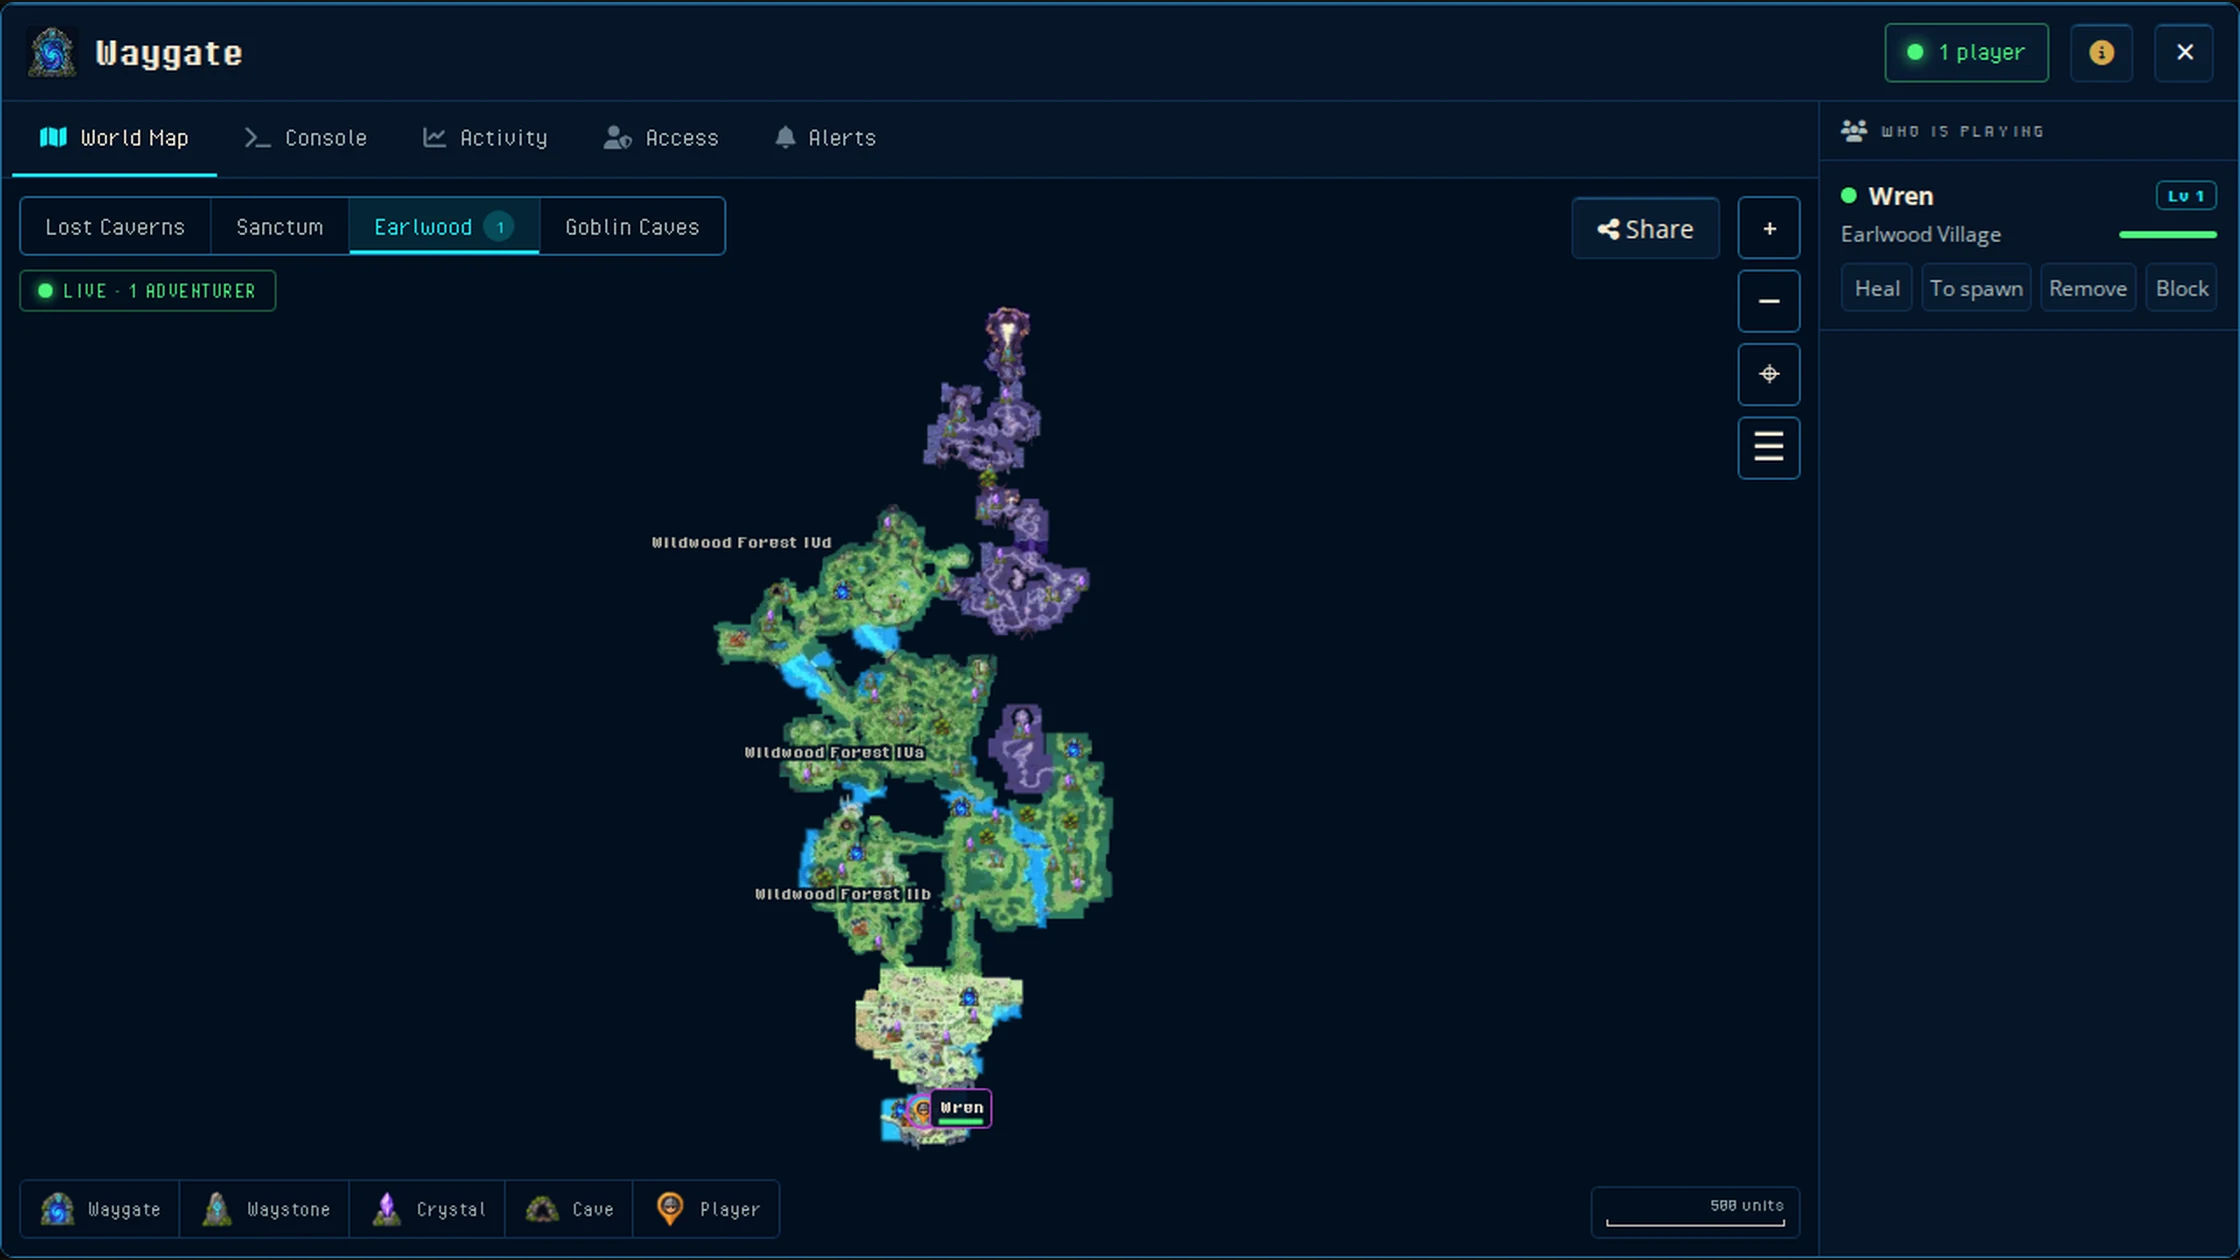Switch to the Activity tab

(x=485, y=138)
